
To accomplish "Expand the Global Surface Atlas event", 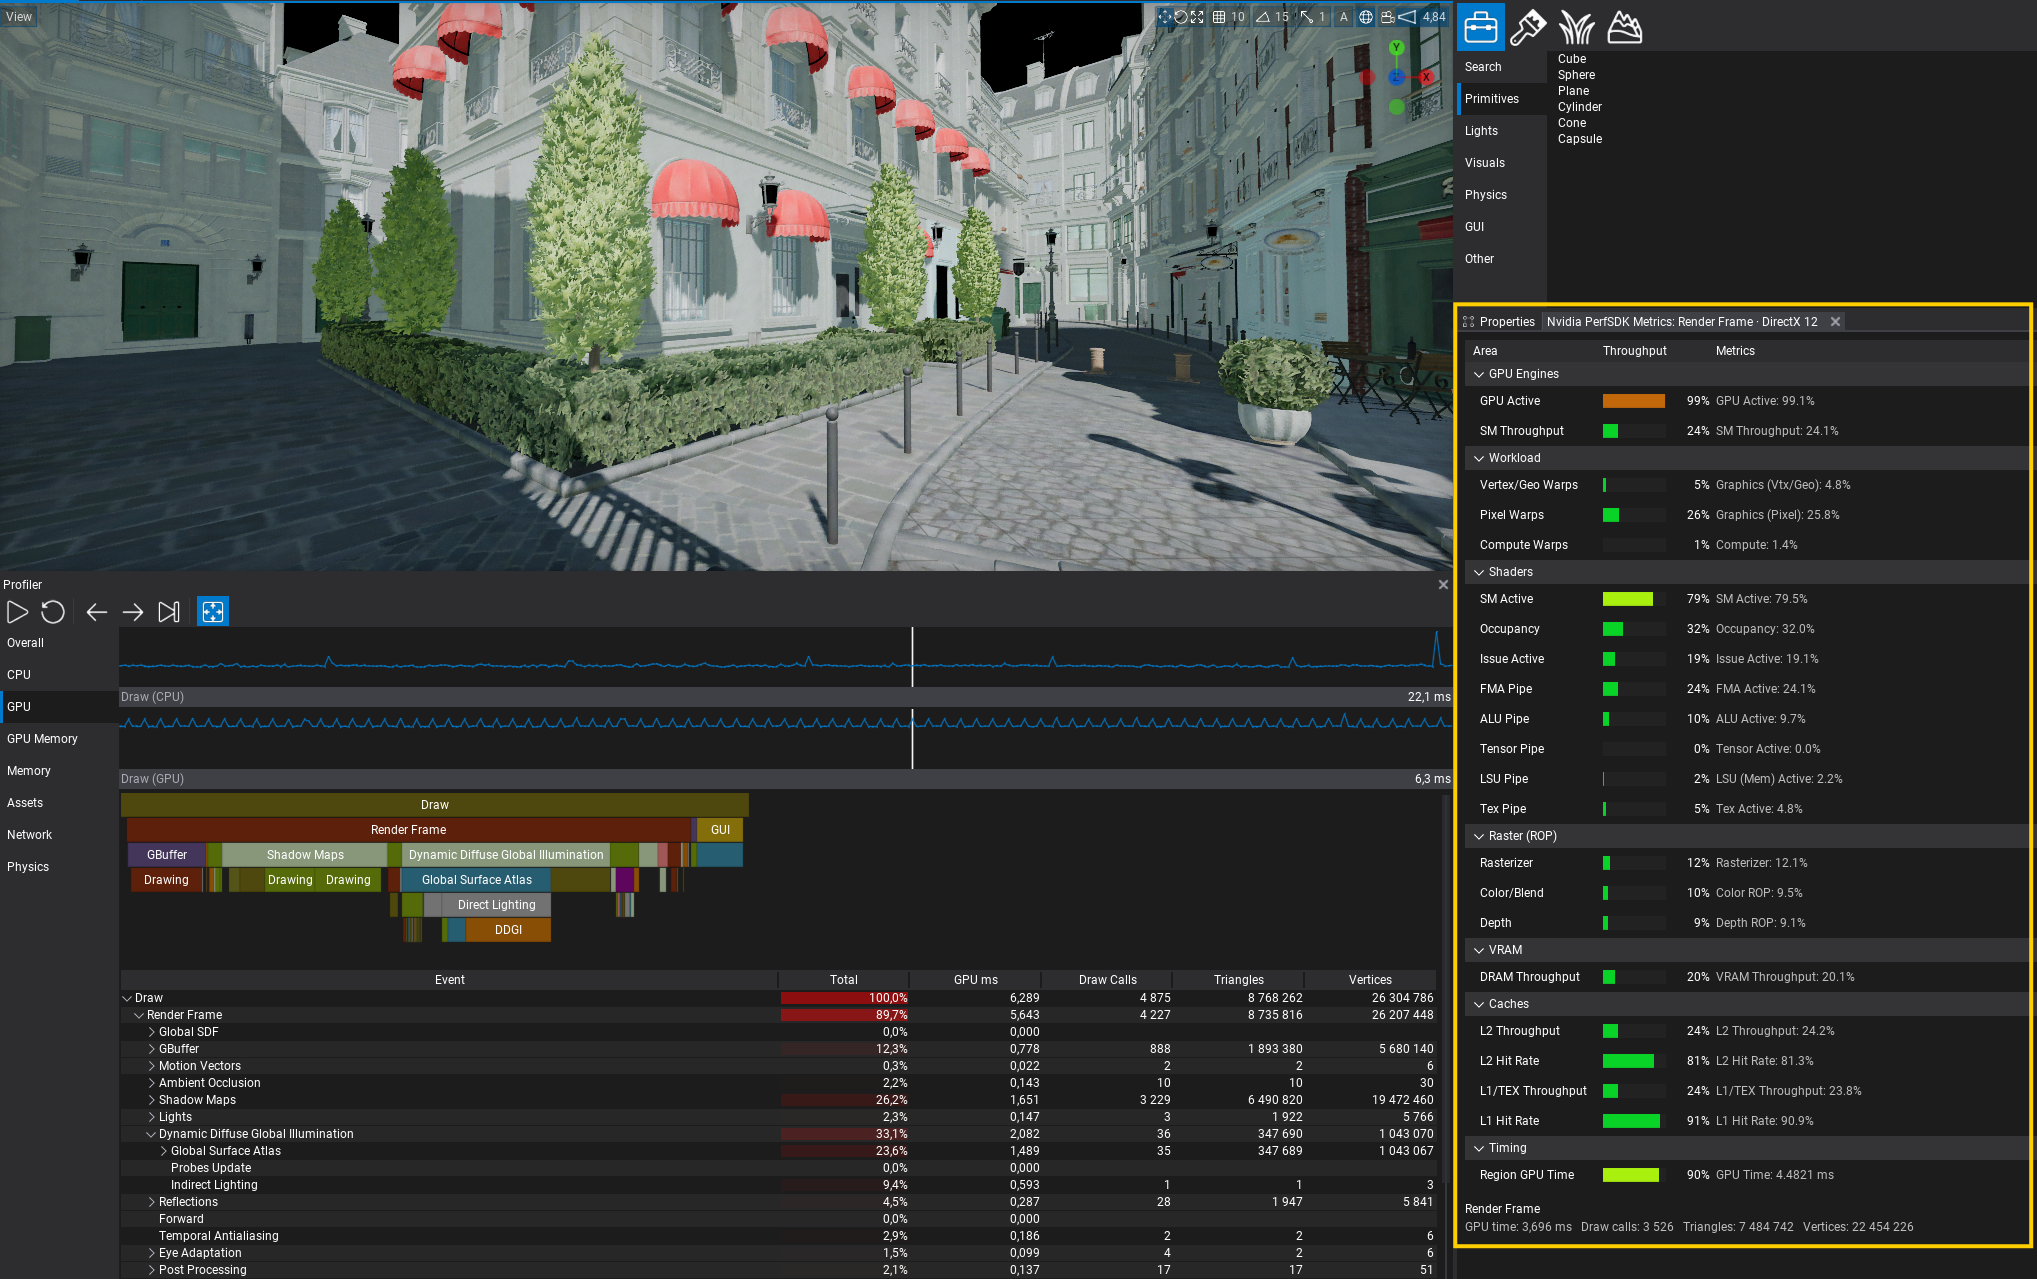I will pos(163,1151).
